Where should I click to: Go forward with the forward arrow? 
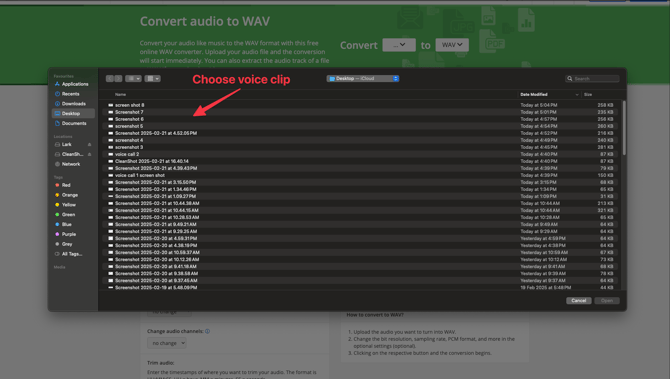coord(118,79)
